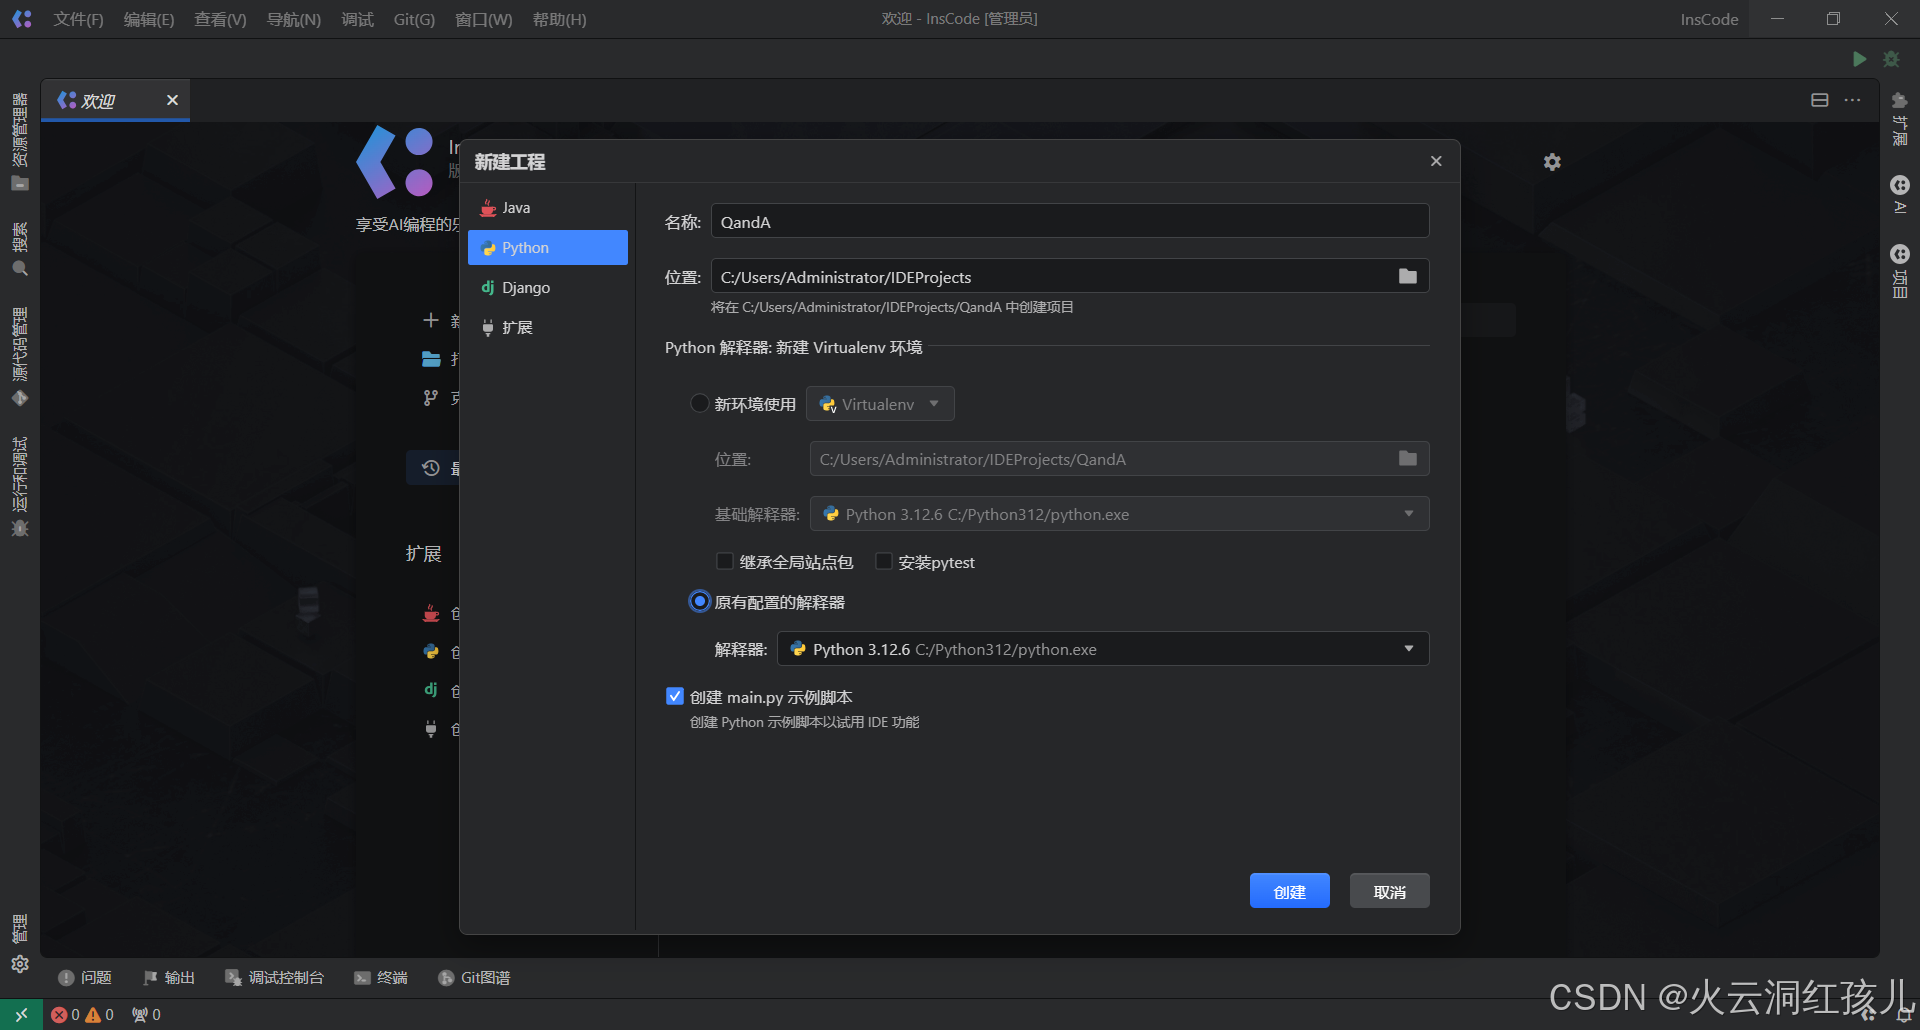The image size is (1920, 1030).
Task: Open the Git图谱 bottom panel
Action: (475, 977)
